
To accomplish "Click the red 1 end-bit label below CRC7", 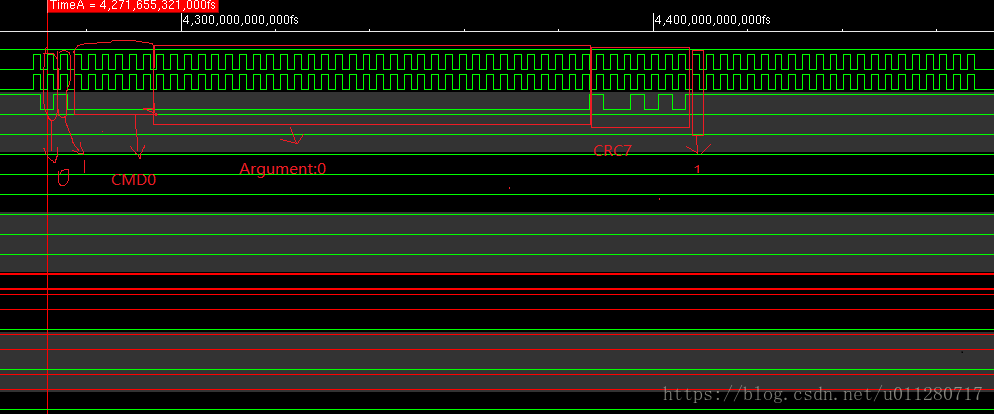I will [x=697, y=170].
